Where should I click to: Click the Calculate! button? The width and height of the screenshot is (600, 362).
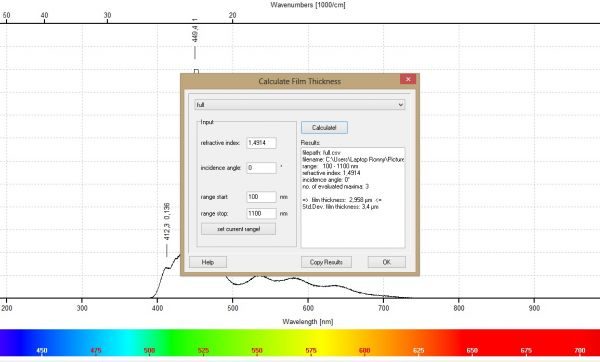324,128
